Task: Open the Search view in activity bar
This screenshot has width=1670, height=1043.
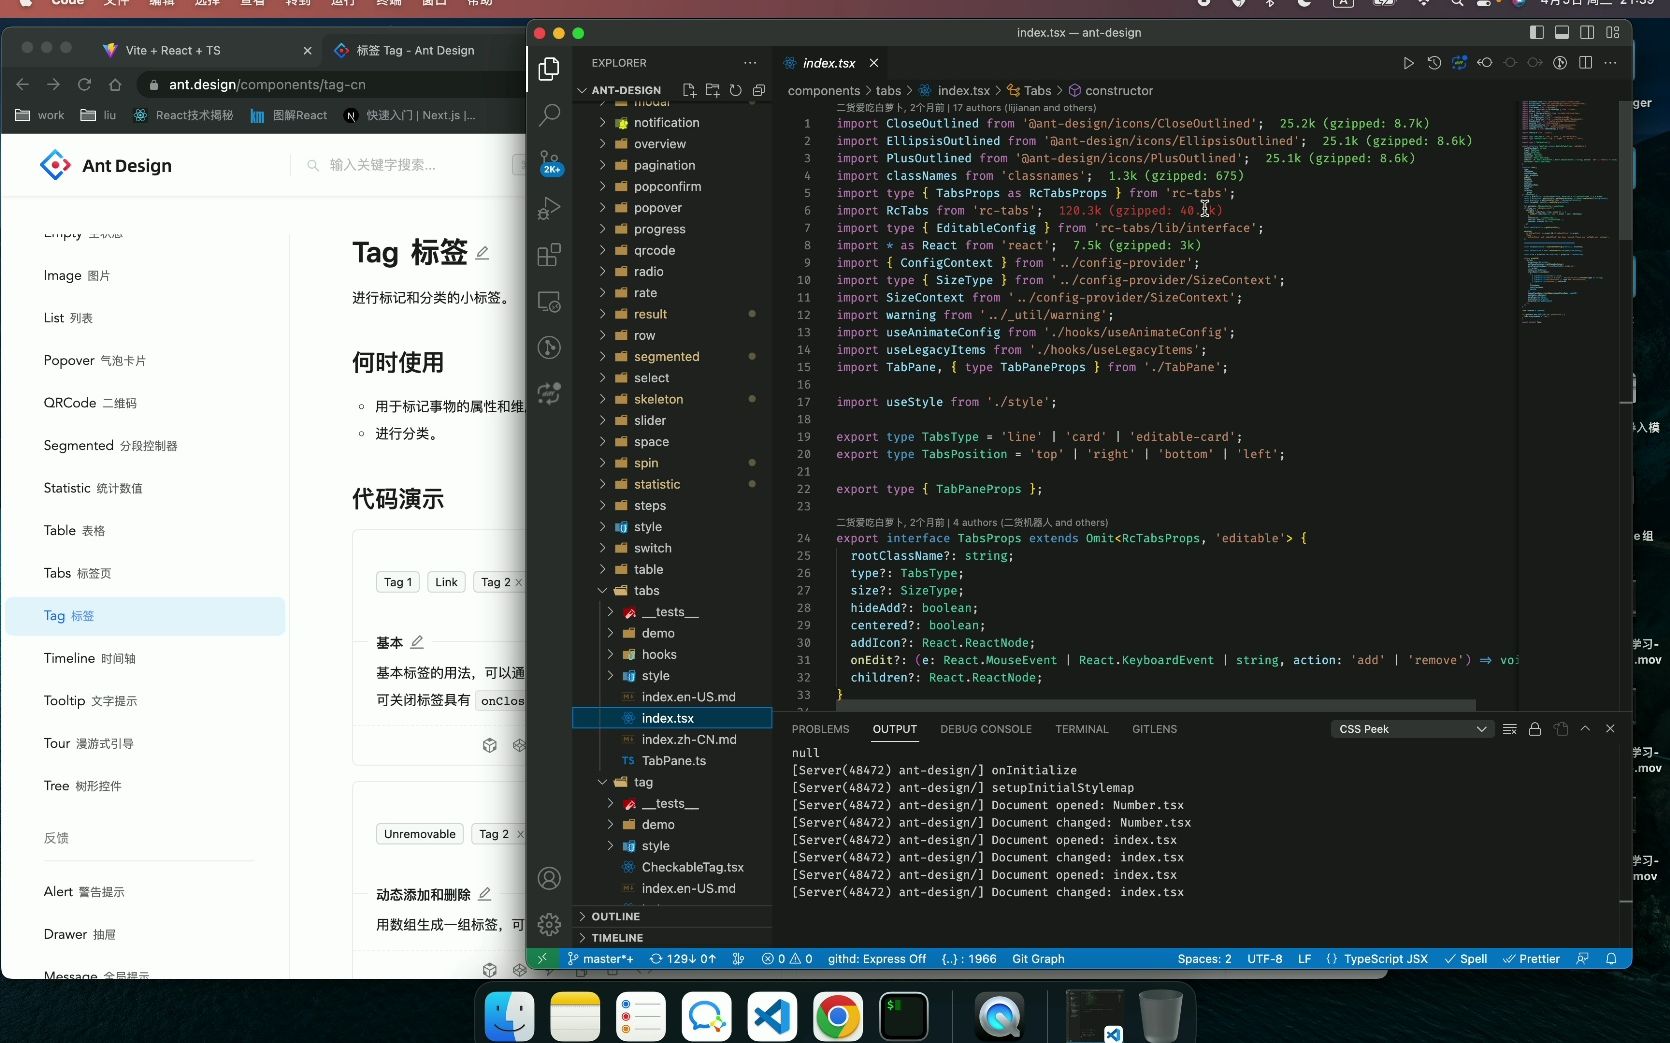Action: (x=549, y=115)
